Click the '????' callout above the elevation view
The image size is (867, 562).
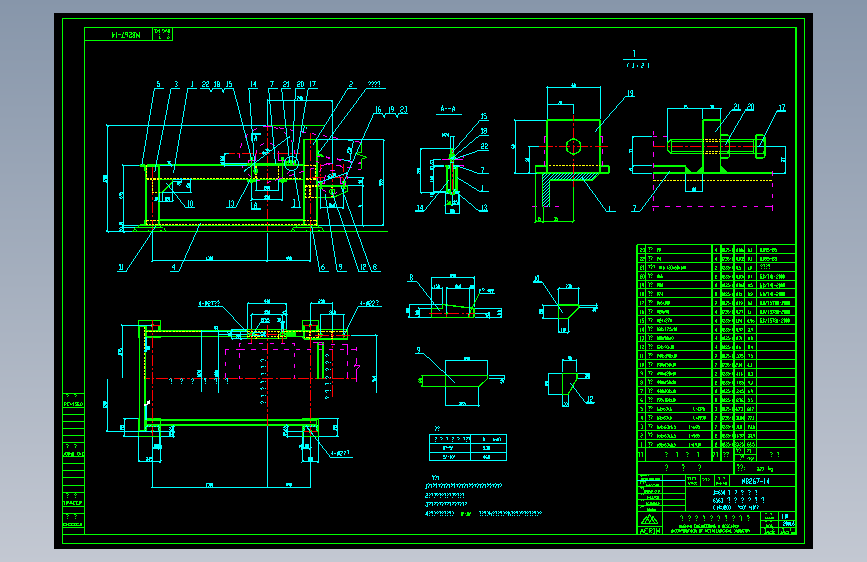pos(374,85)
